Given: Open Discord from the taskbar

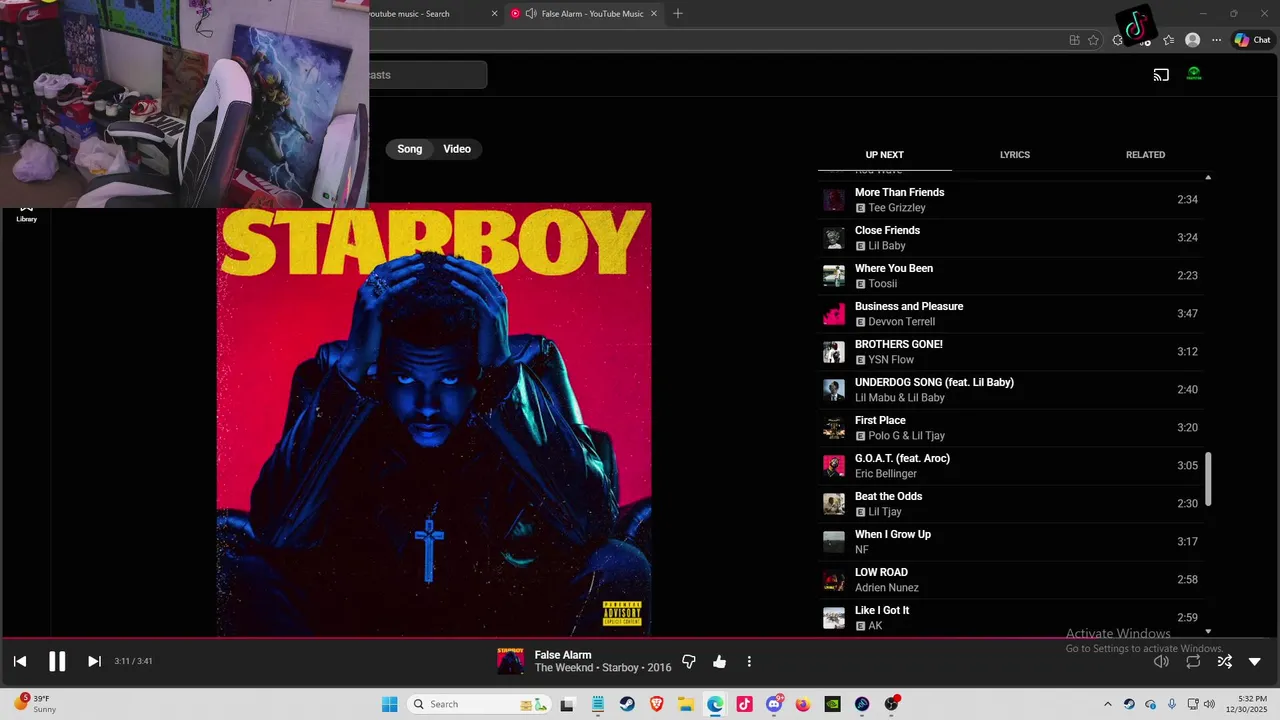Looking at the screenshot, I should click(774, 704).
